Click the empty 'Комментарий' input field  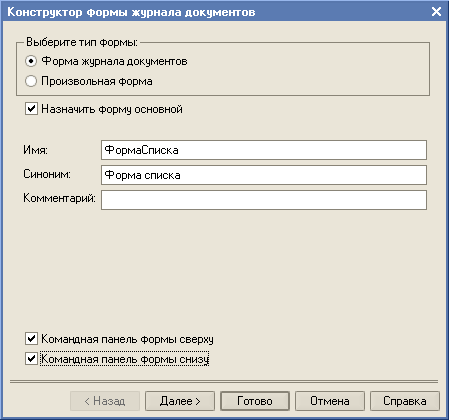264,200
